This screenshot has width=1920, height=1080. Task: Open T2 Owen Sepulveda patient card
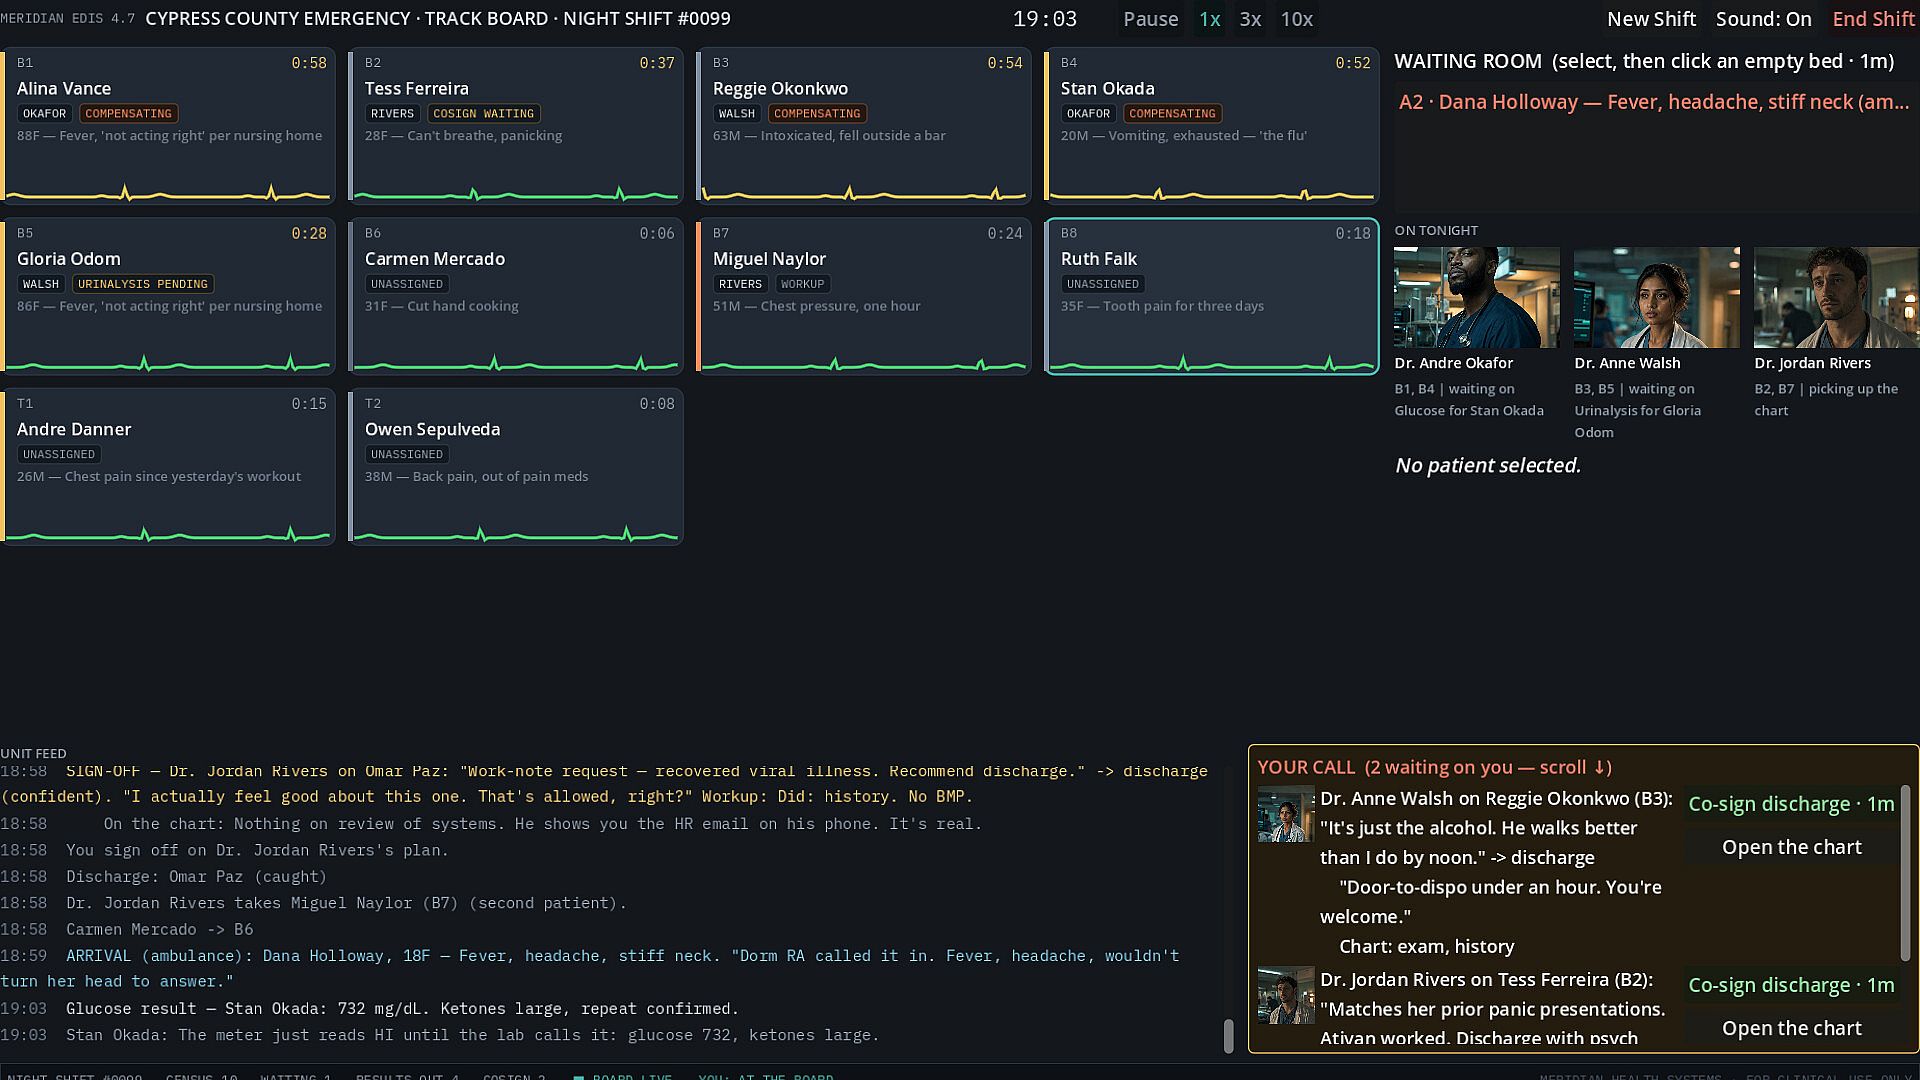pyautogui.click(x=516, y=466)
